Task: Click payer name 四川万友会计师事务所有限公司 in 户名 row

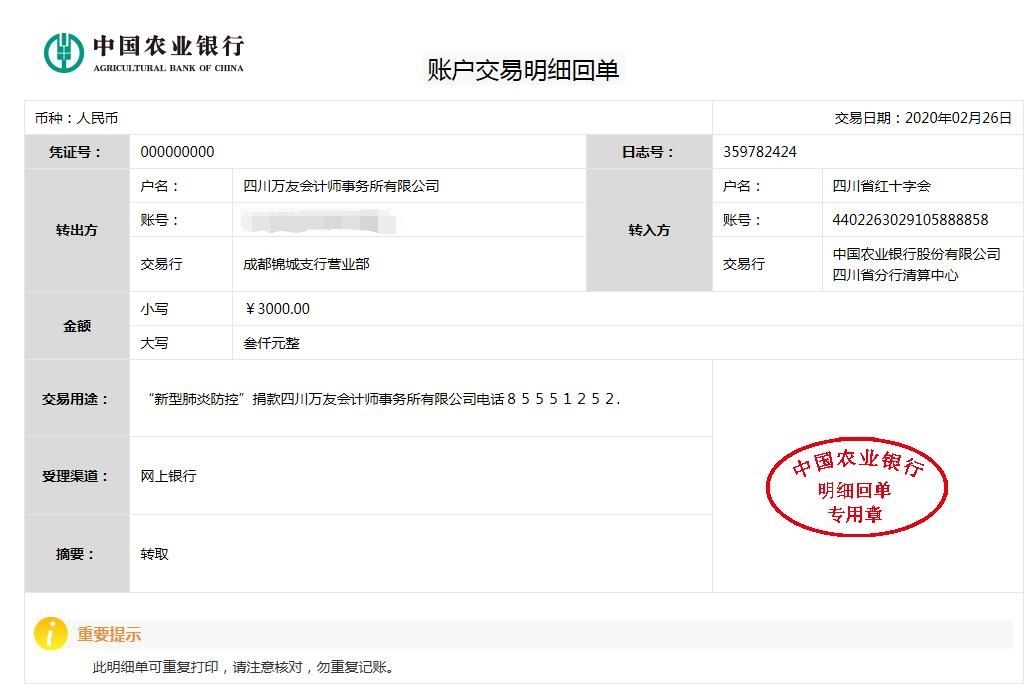Action: coord(341,186)
